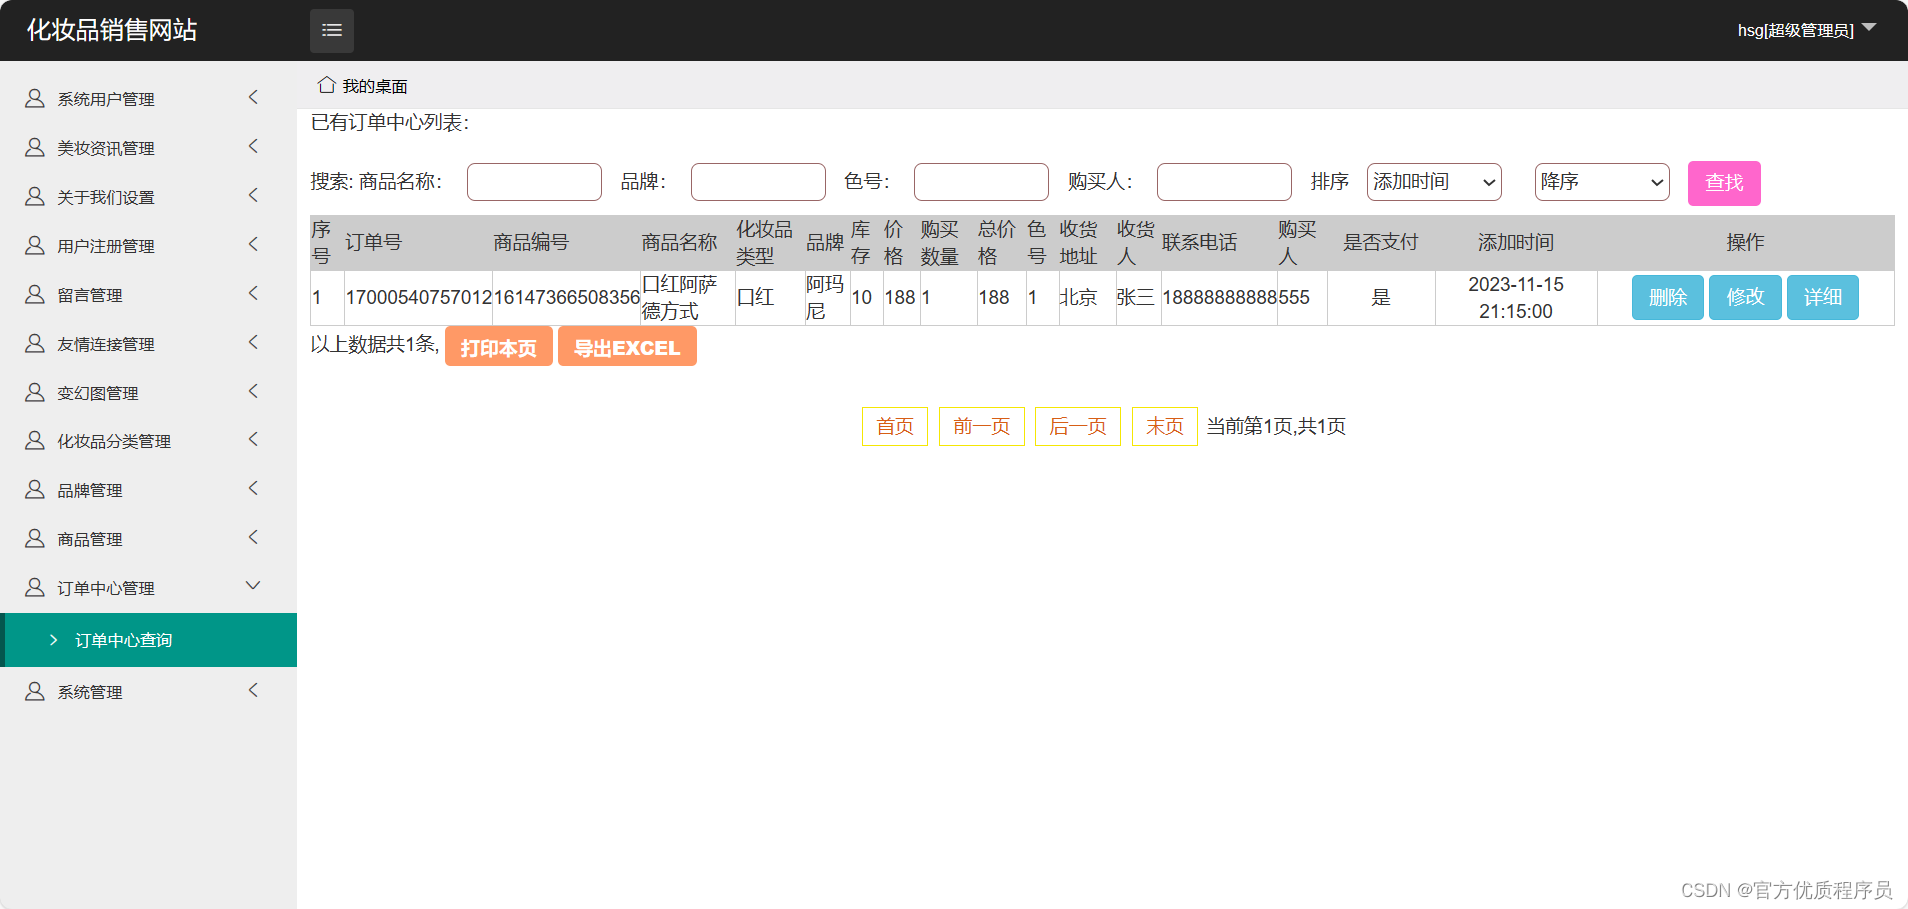Click the user icon beside 关于我们设置
The image size is (1908, 909).
35,196
